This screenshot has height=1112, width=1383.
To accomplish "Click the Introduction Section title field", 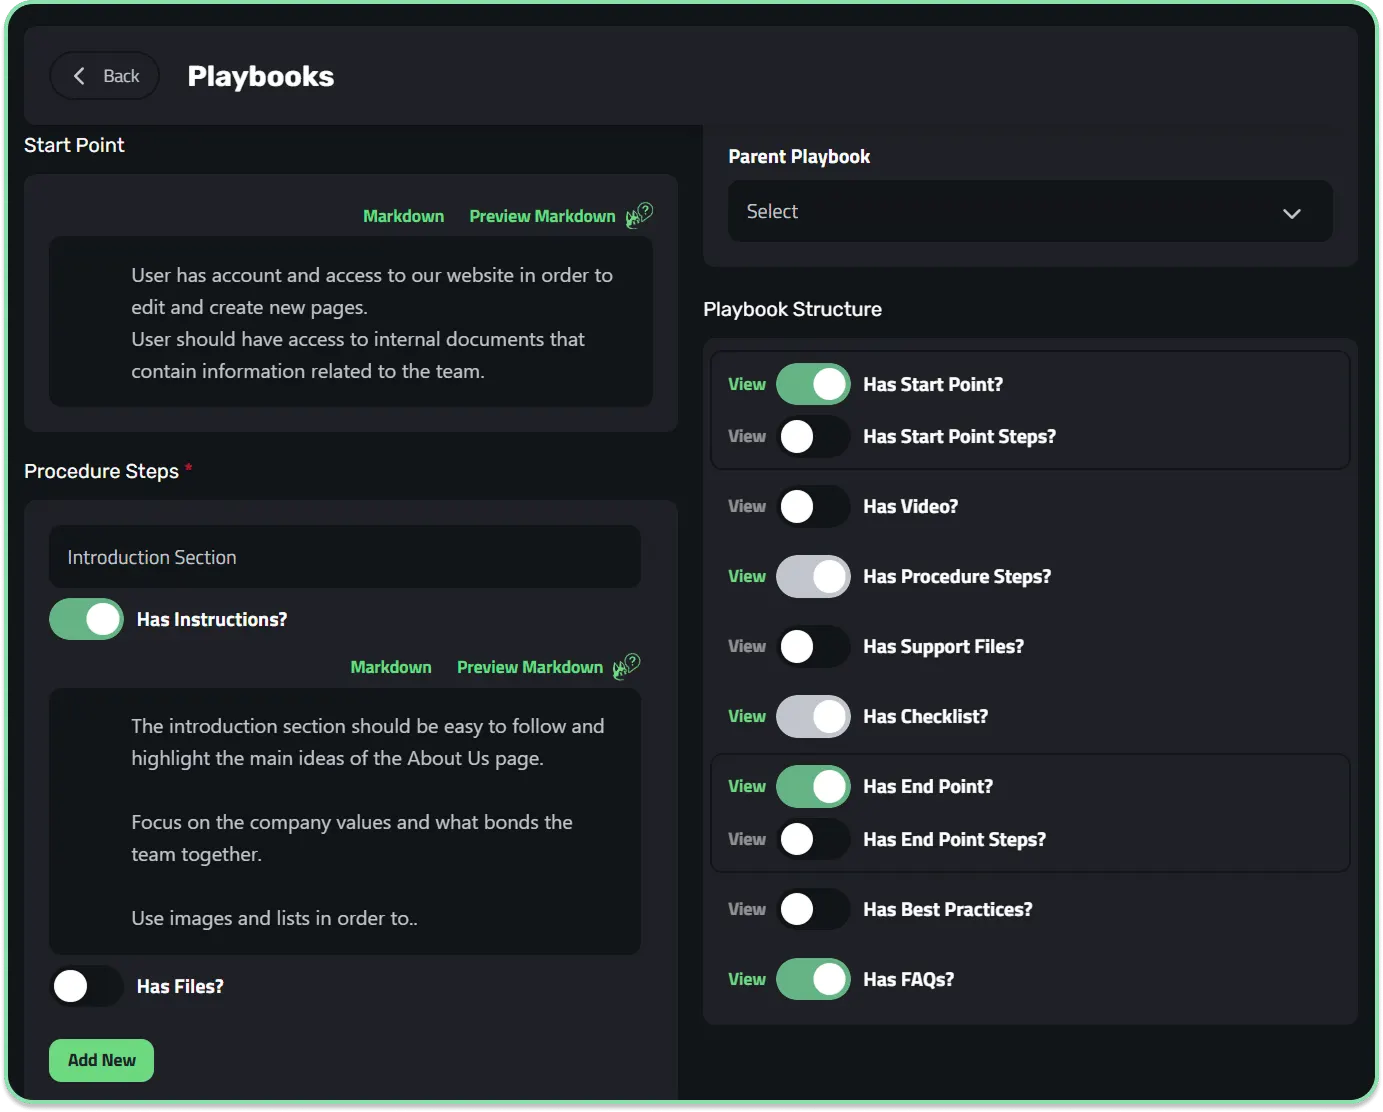I will pyautogui.click(x=345, y=557).
